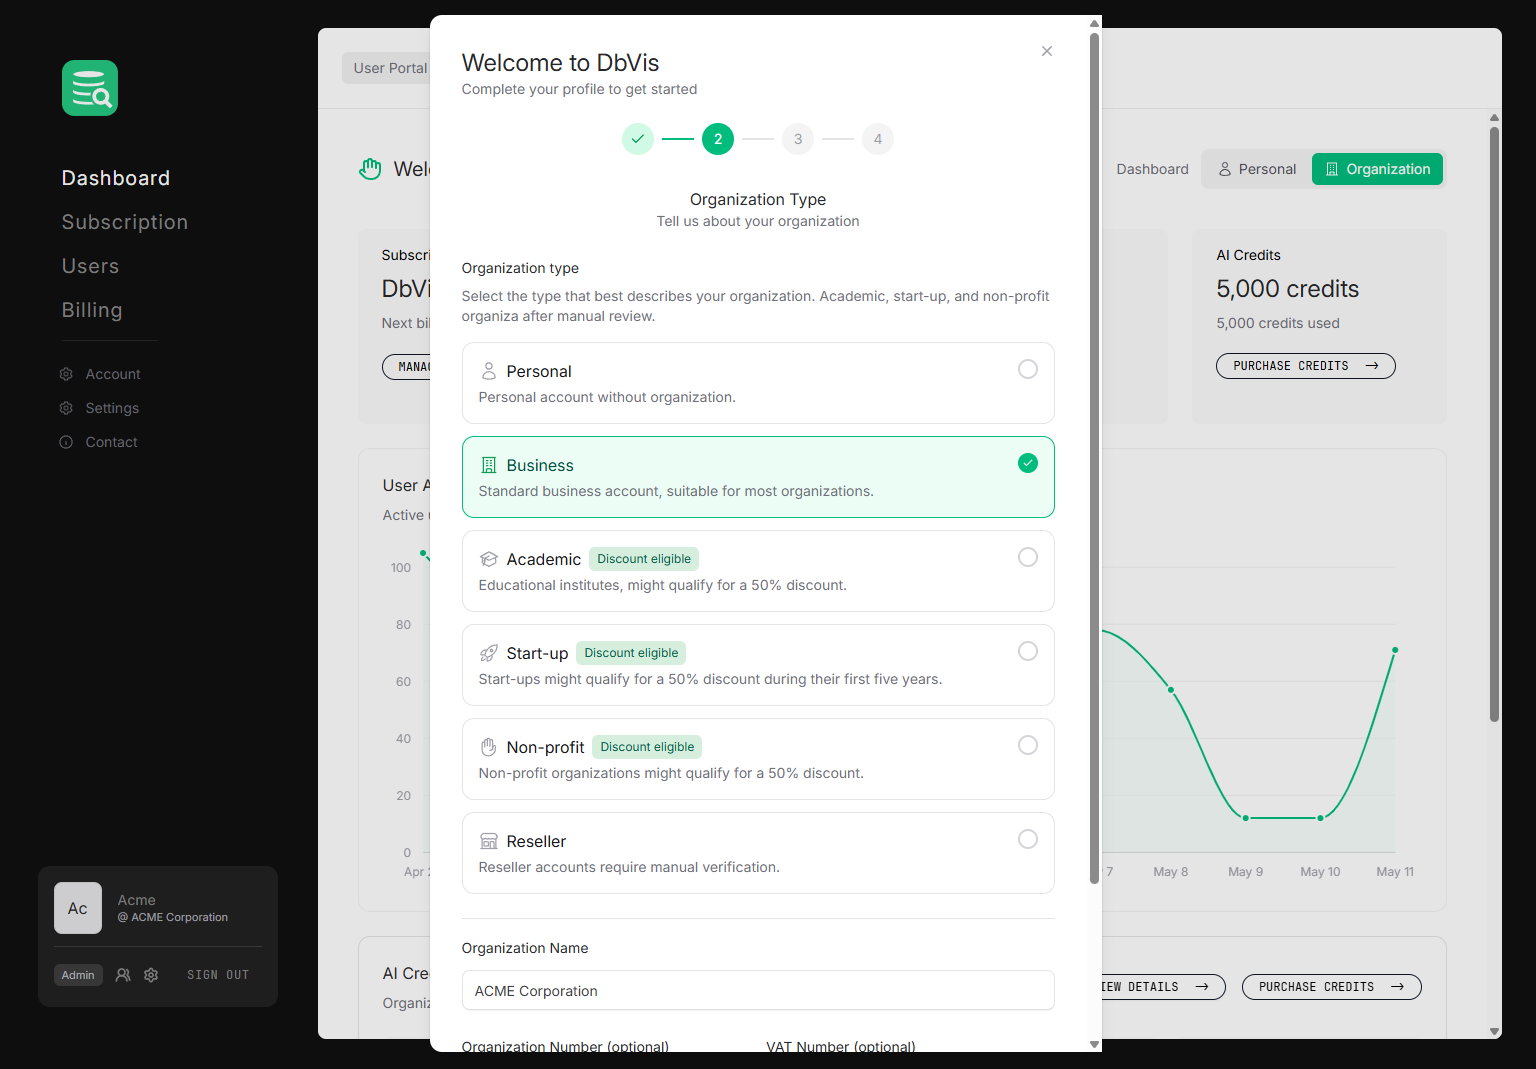Image resolution: width=1536 pixels, height=1069 pixels.
Task: Click the completed step 1 checkmark
Action: [x=638, y=139]
